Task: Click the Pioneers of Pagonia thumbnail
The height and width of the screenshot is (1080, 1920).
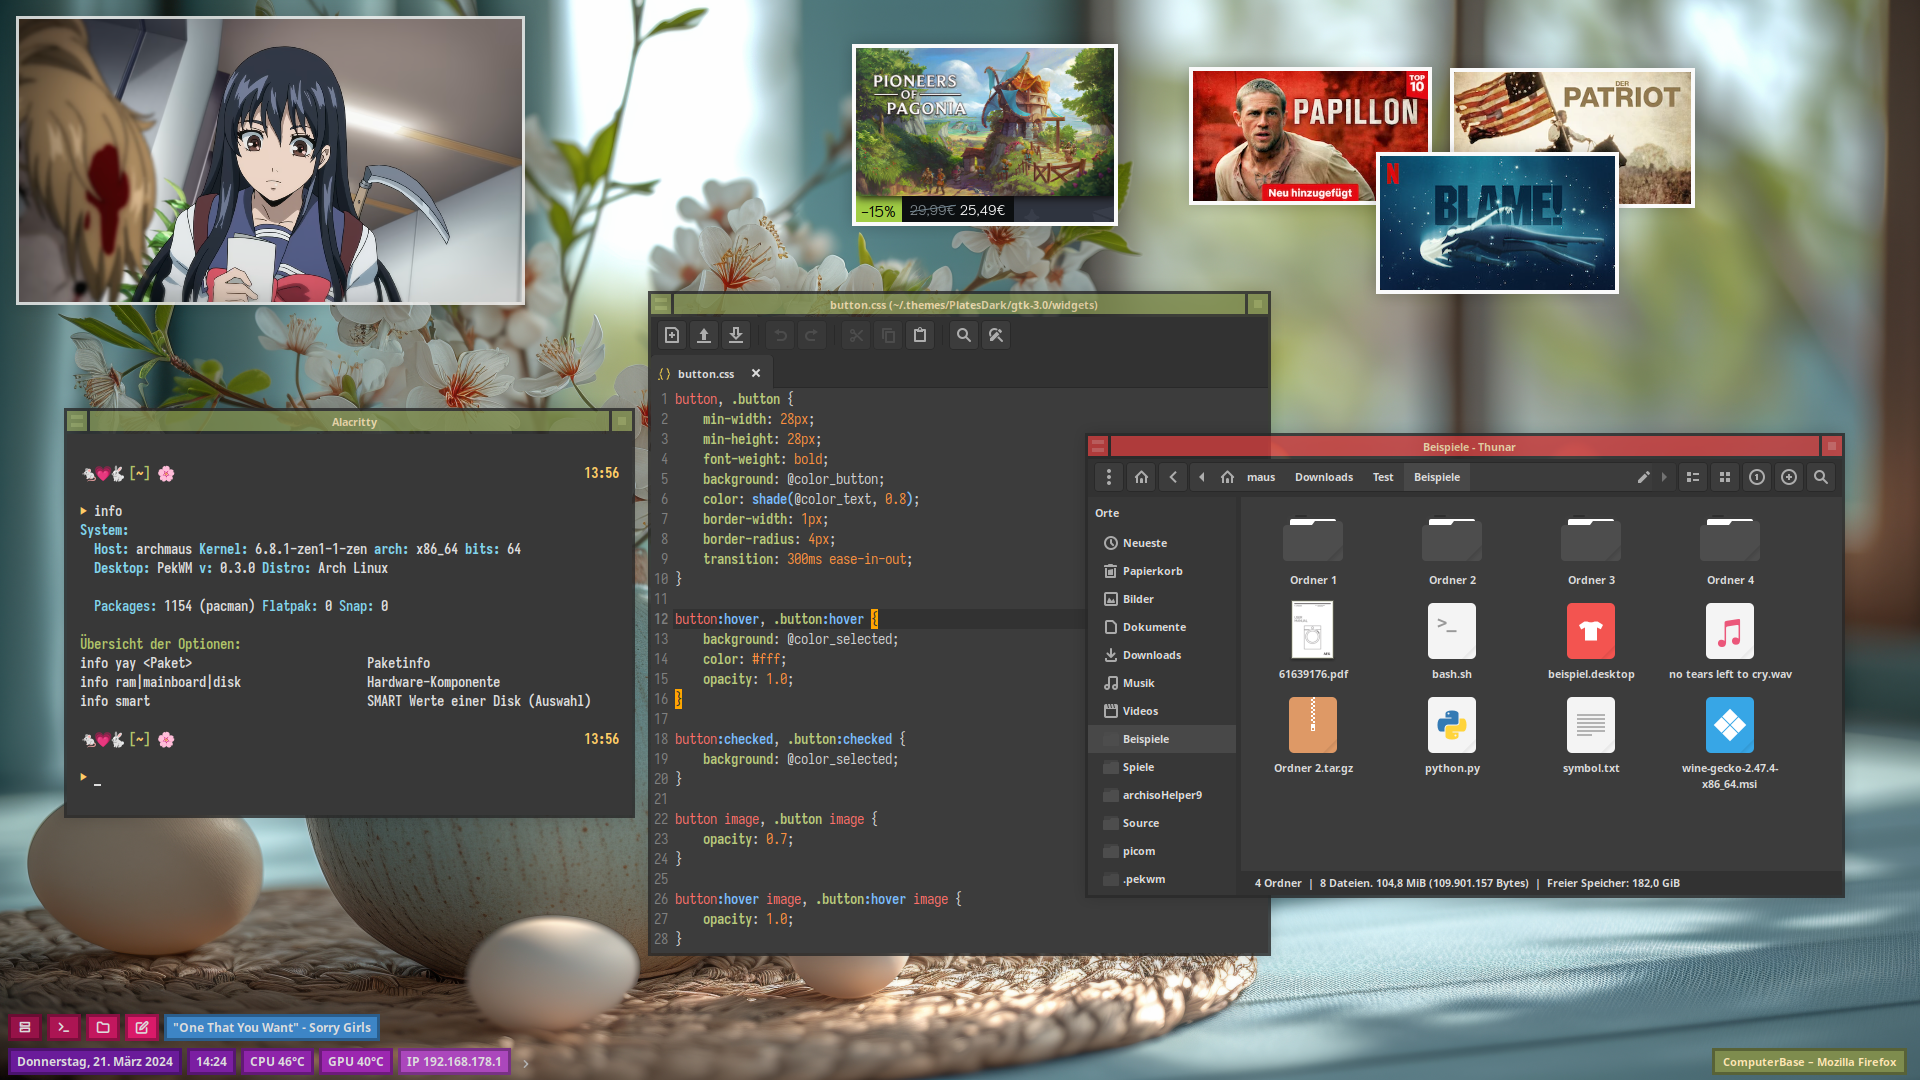Action: pyautogui.click(x=984, y=135)
